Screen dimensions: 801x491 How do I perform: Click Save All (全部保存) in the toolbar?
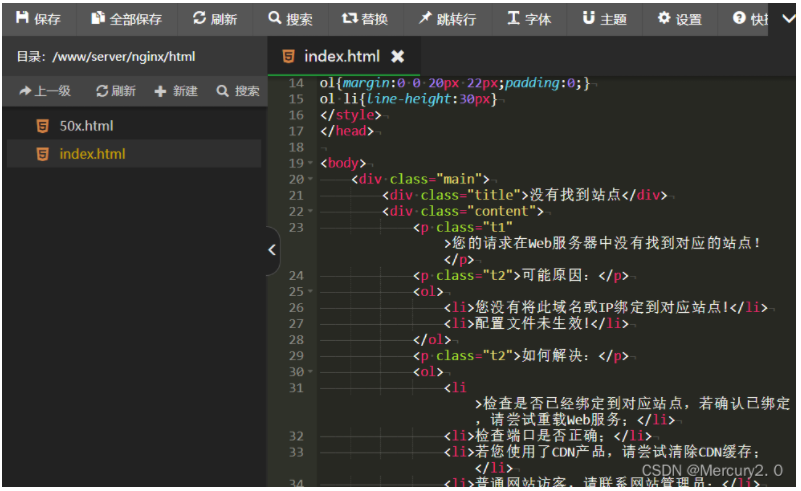(x=127, y=19)
